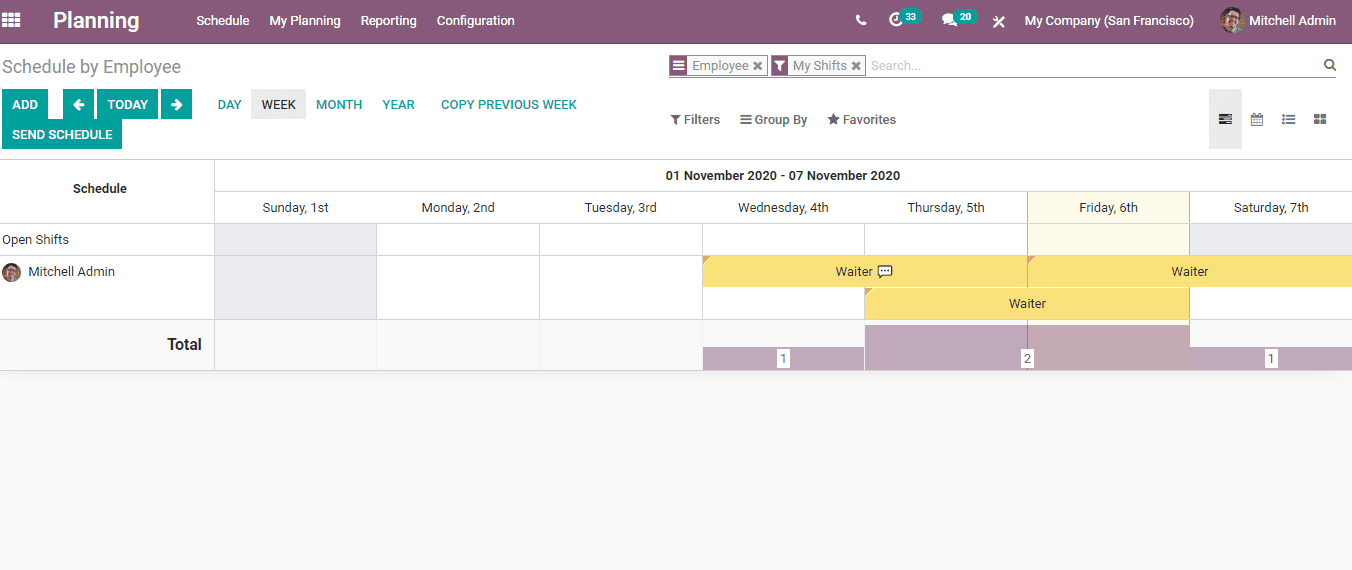Switch to Gantt view icon
Viewport: 1352px width, 570px height.
(x=1225, y=119)
